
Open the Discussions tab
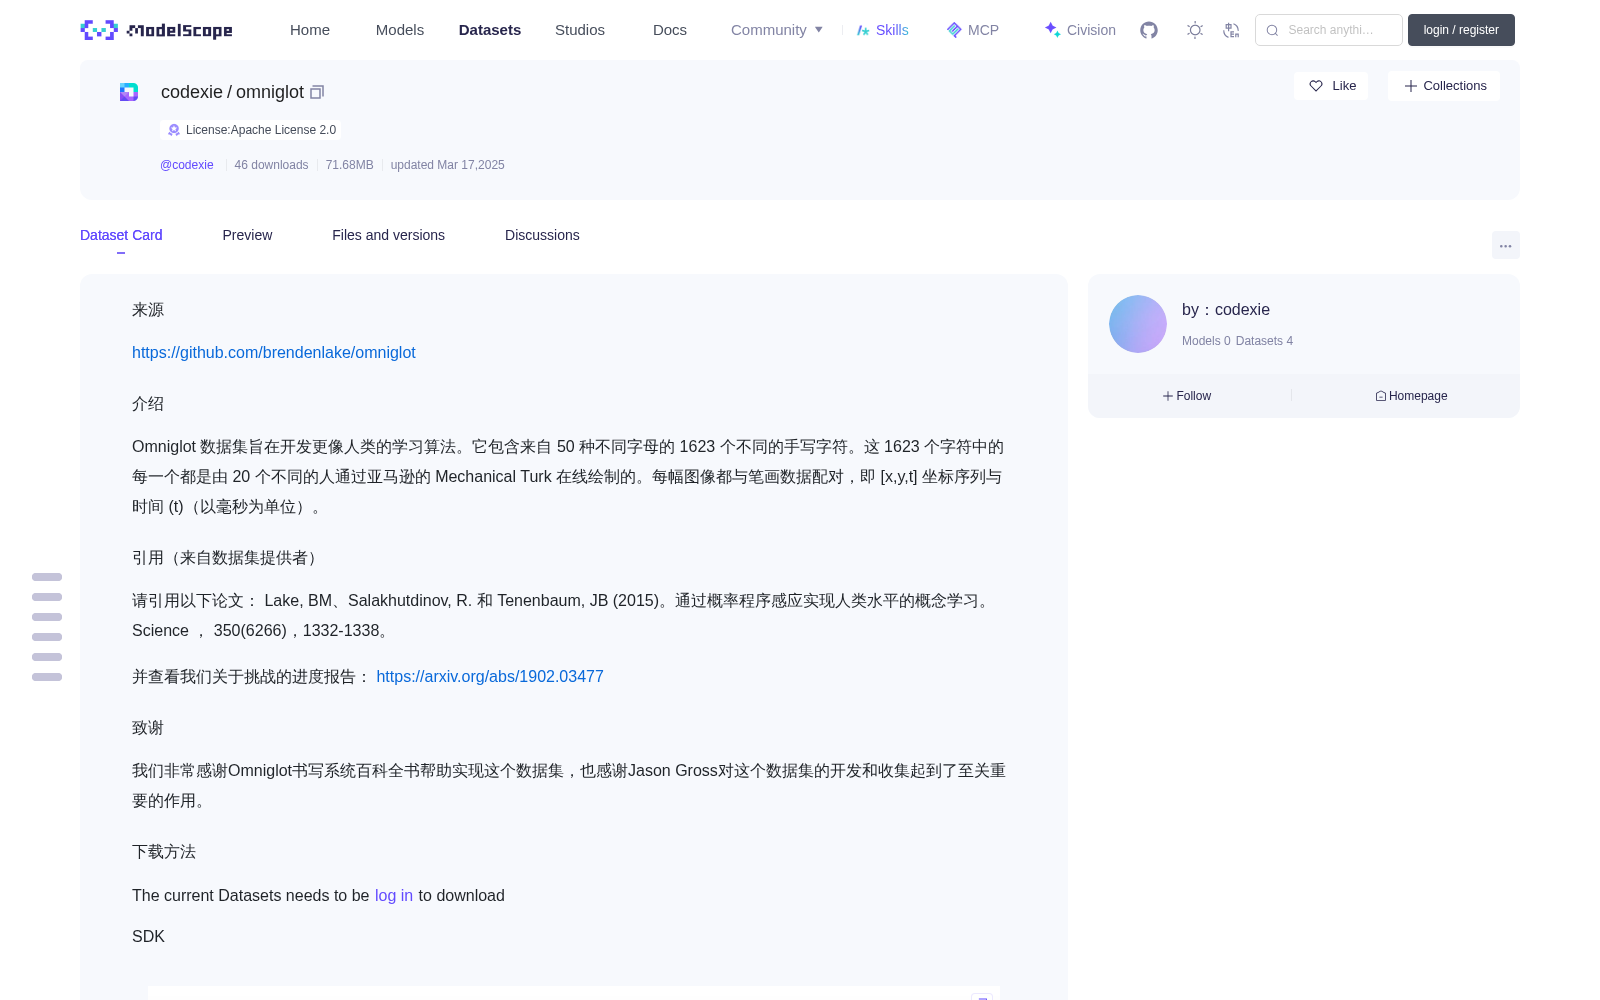click(x=542, y=235)
